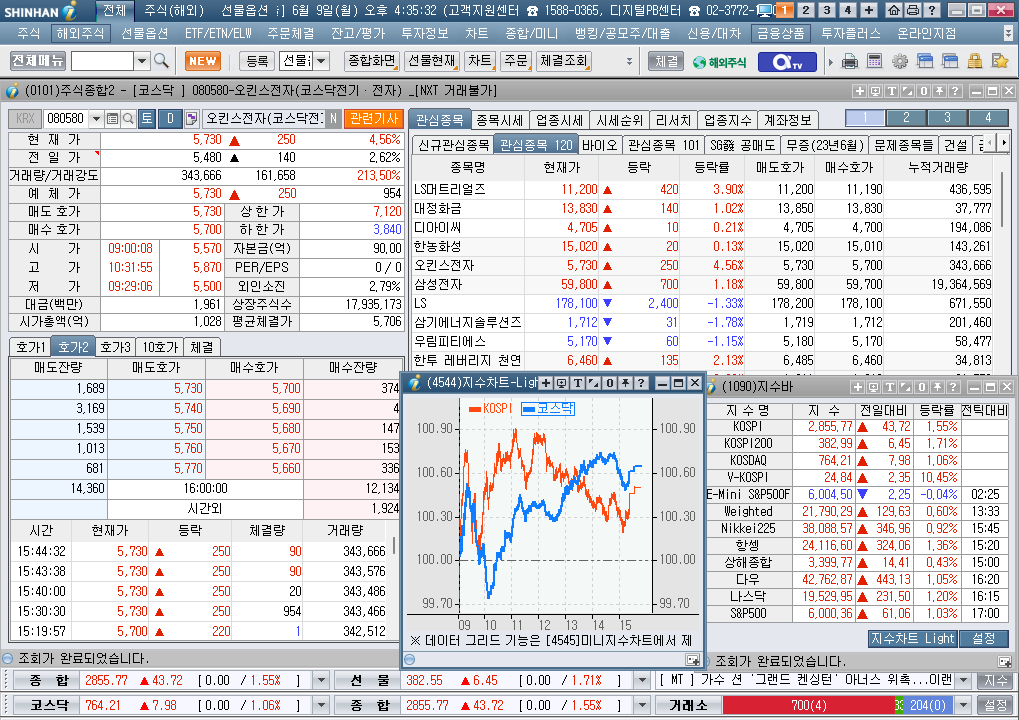
Task: Switch to virtual screen 3
Action: (x=827, y=10)
